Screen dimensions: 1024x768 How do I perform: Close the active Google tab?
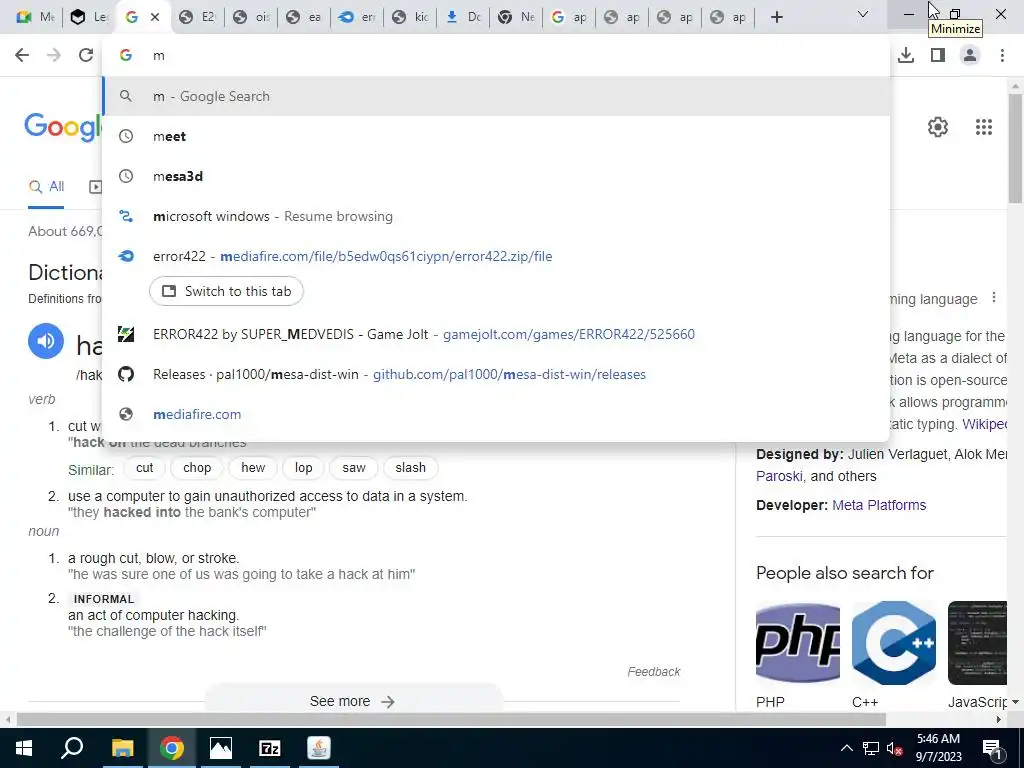[155, 17]
